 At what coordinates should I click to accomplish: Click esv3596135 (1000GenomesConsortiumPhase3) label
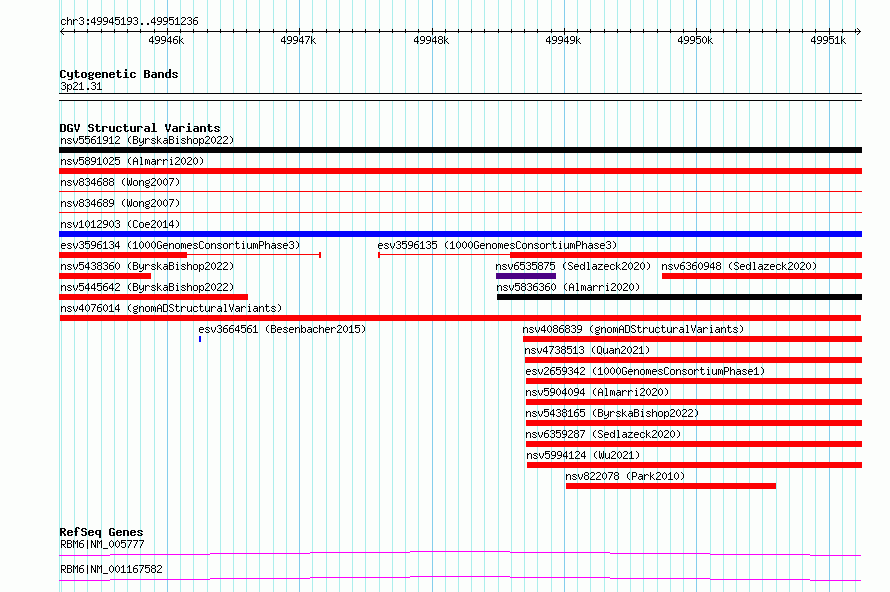[x=497, y=245]
